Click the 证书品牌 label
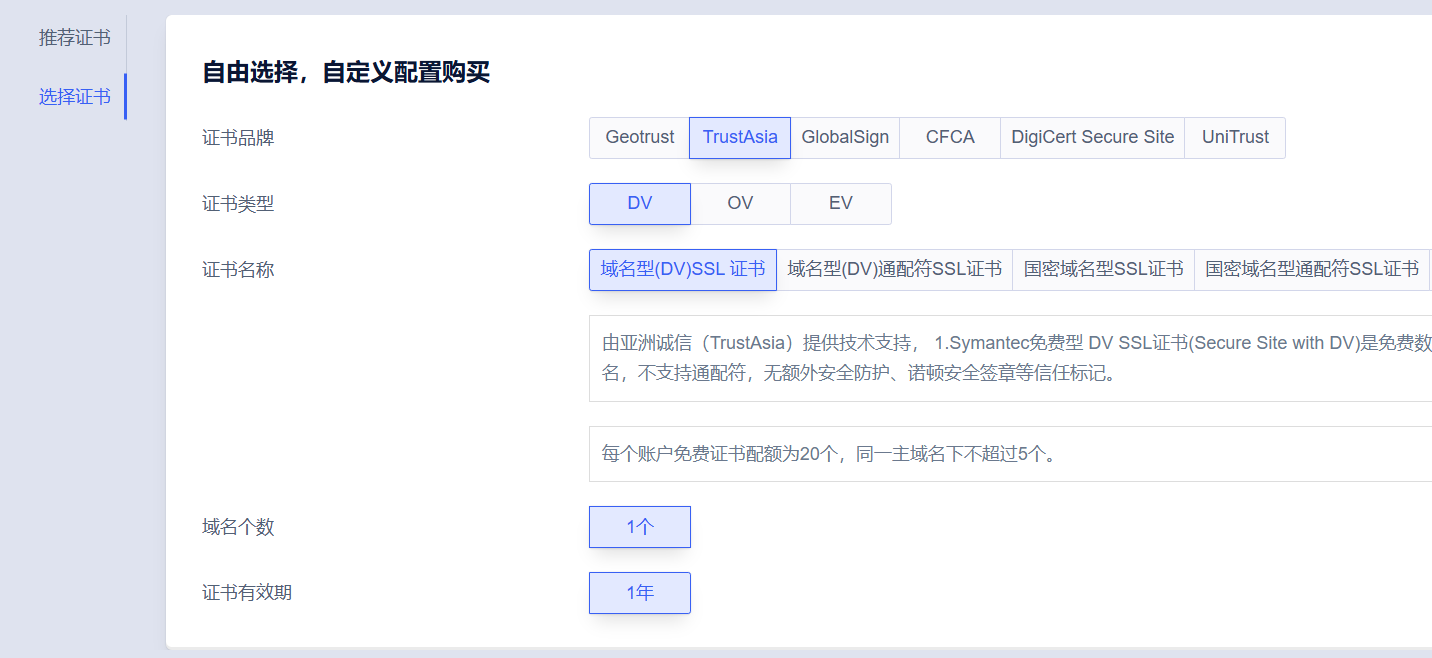Viewport: 1432px width, 658px height. (x=238, y=138)
